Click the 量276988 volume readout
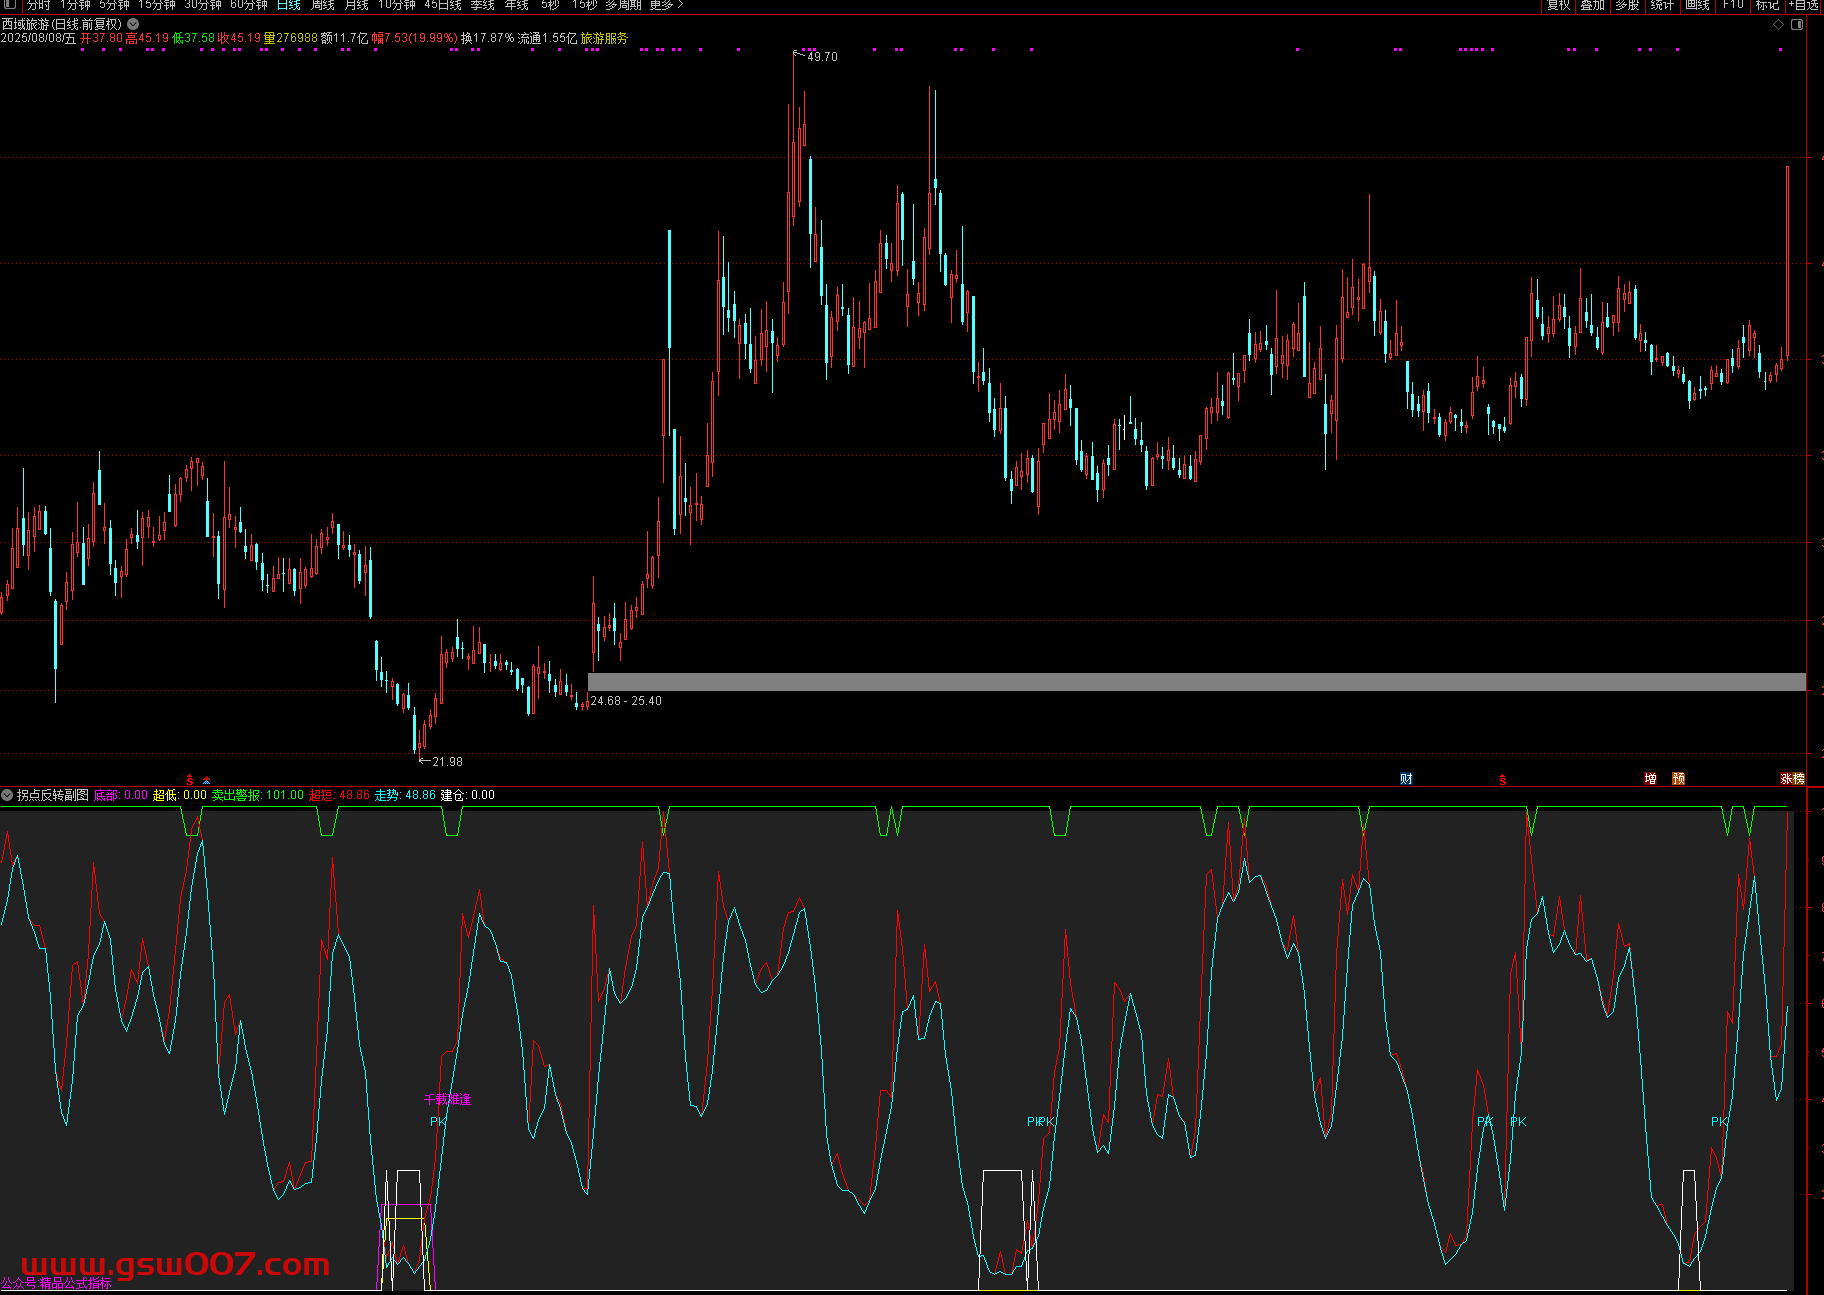This screenshot has height=1295, width=1824. pos(291,38)
